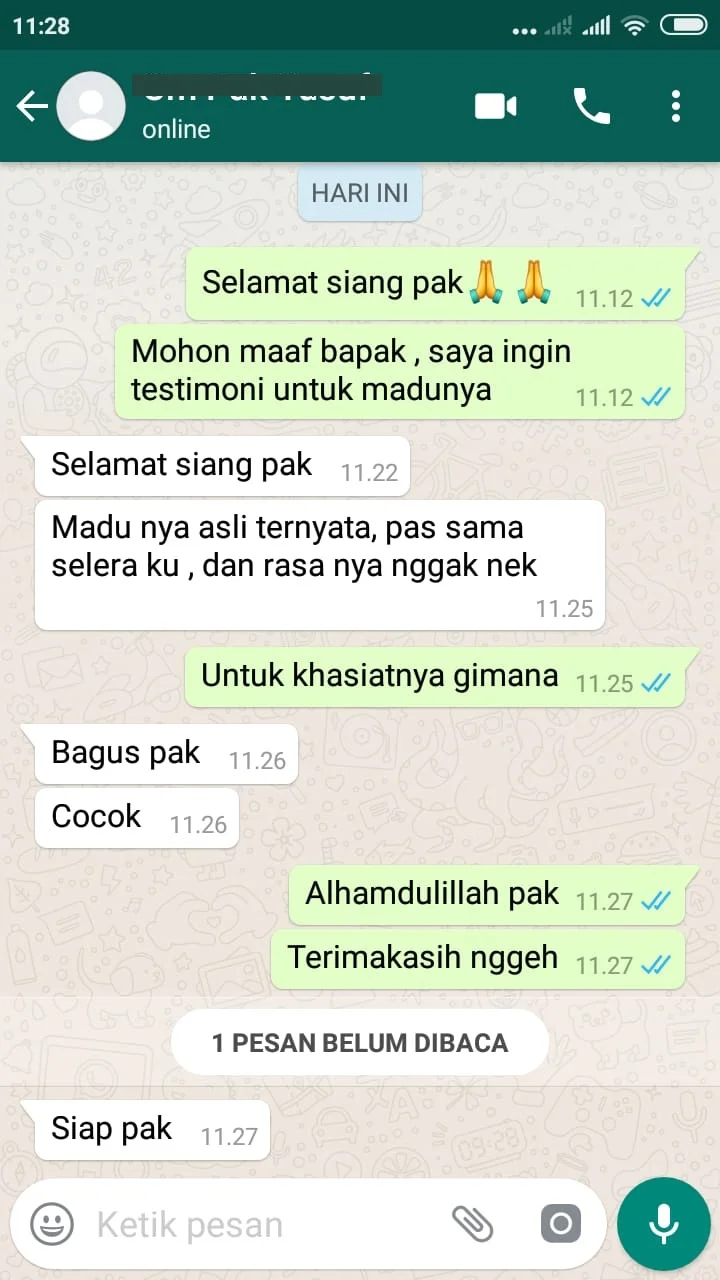The width and height of the screenshot is (720, 1280).
Task: Select the 'Untuk khasiatnya gimana' message
Action: (x=435, y=677)
